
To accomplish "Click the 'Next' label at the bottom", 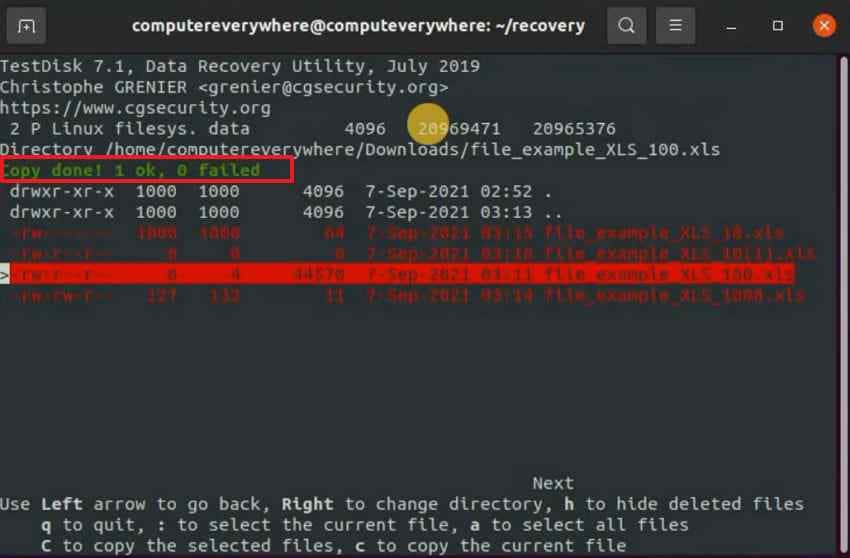I will (x=553, y=483).
